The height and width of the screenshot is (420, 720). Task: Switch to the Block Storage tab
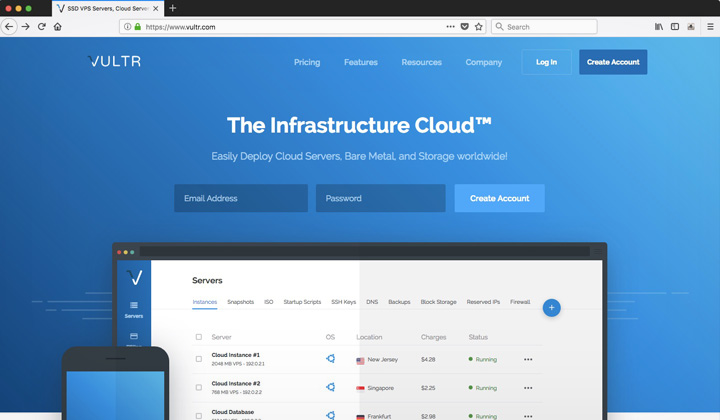439,302
